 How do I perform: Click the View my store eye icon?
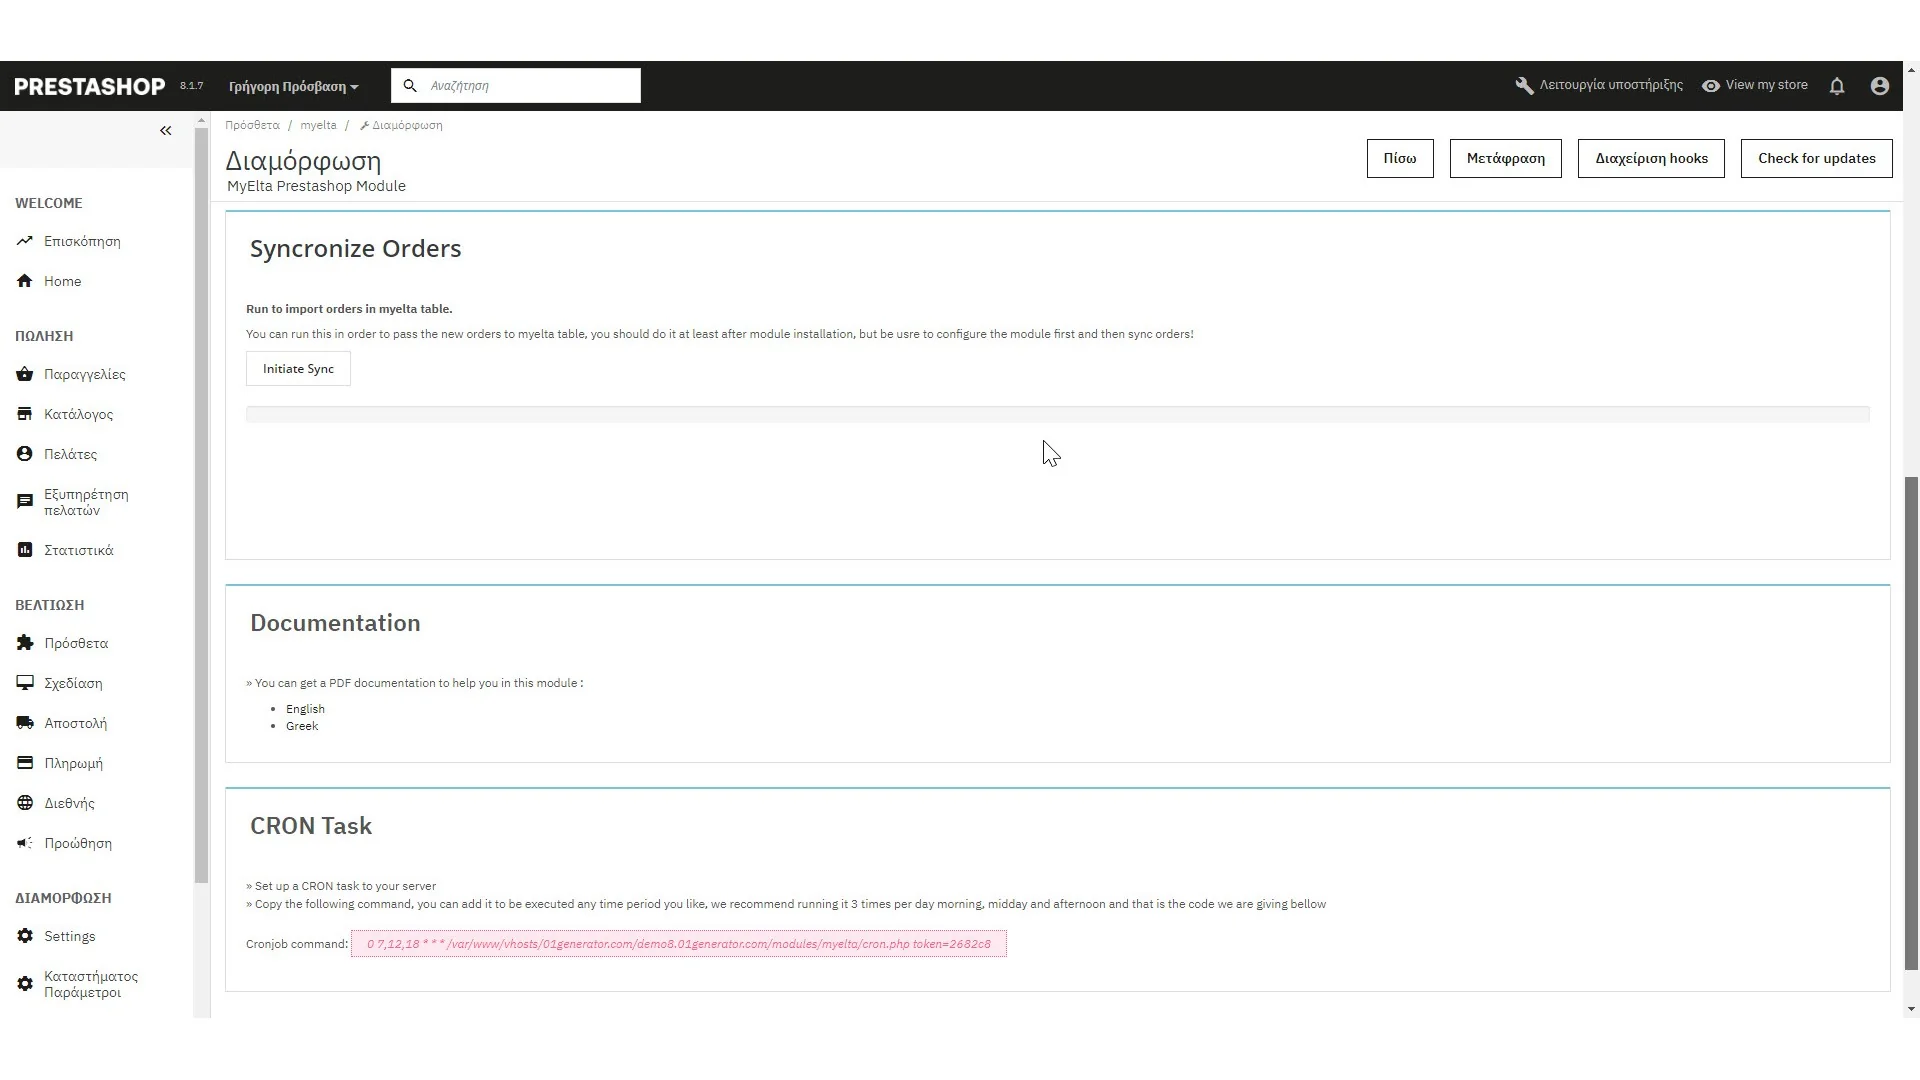(1711, 86)
